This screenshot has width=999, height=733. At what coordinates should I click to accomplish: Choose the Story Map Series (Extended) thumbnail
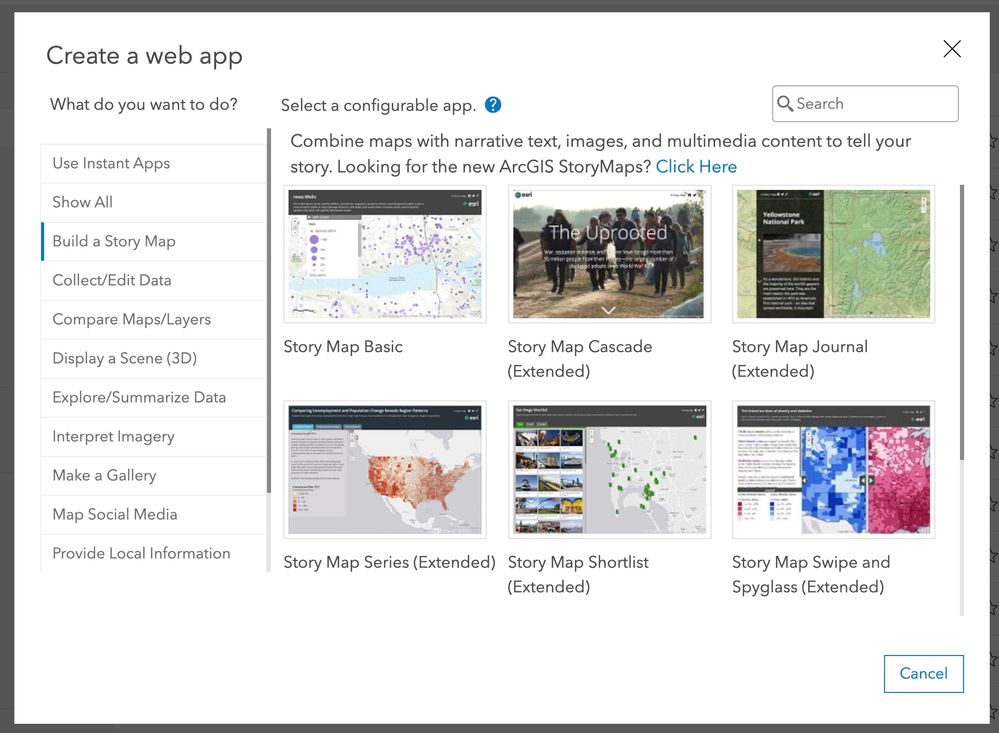[x=384, y=469]
